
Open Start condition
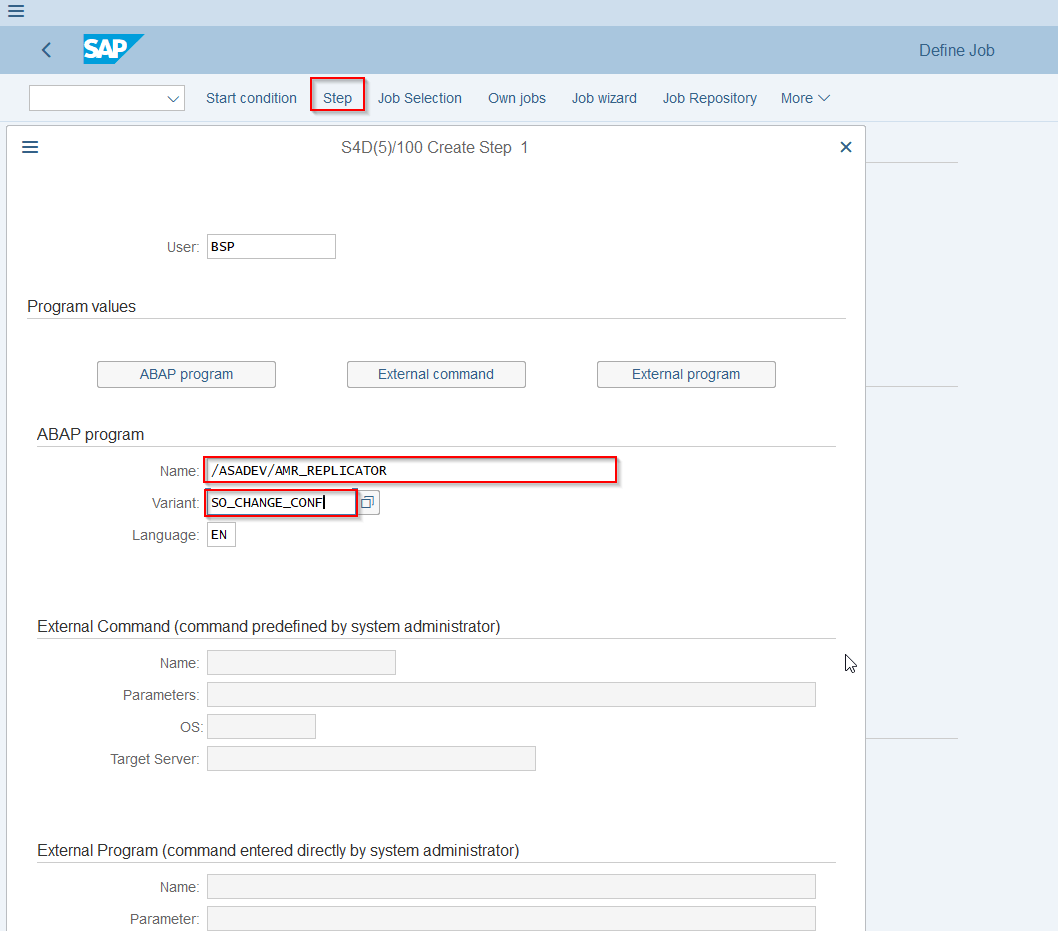[251, 98]
